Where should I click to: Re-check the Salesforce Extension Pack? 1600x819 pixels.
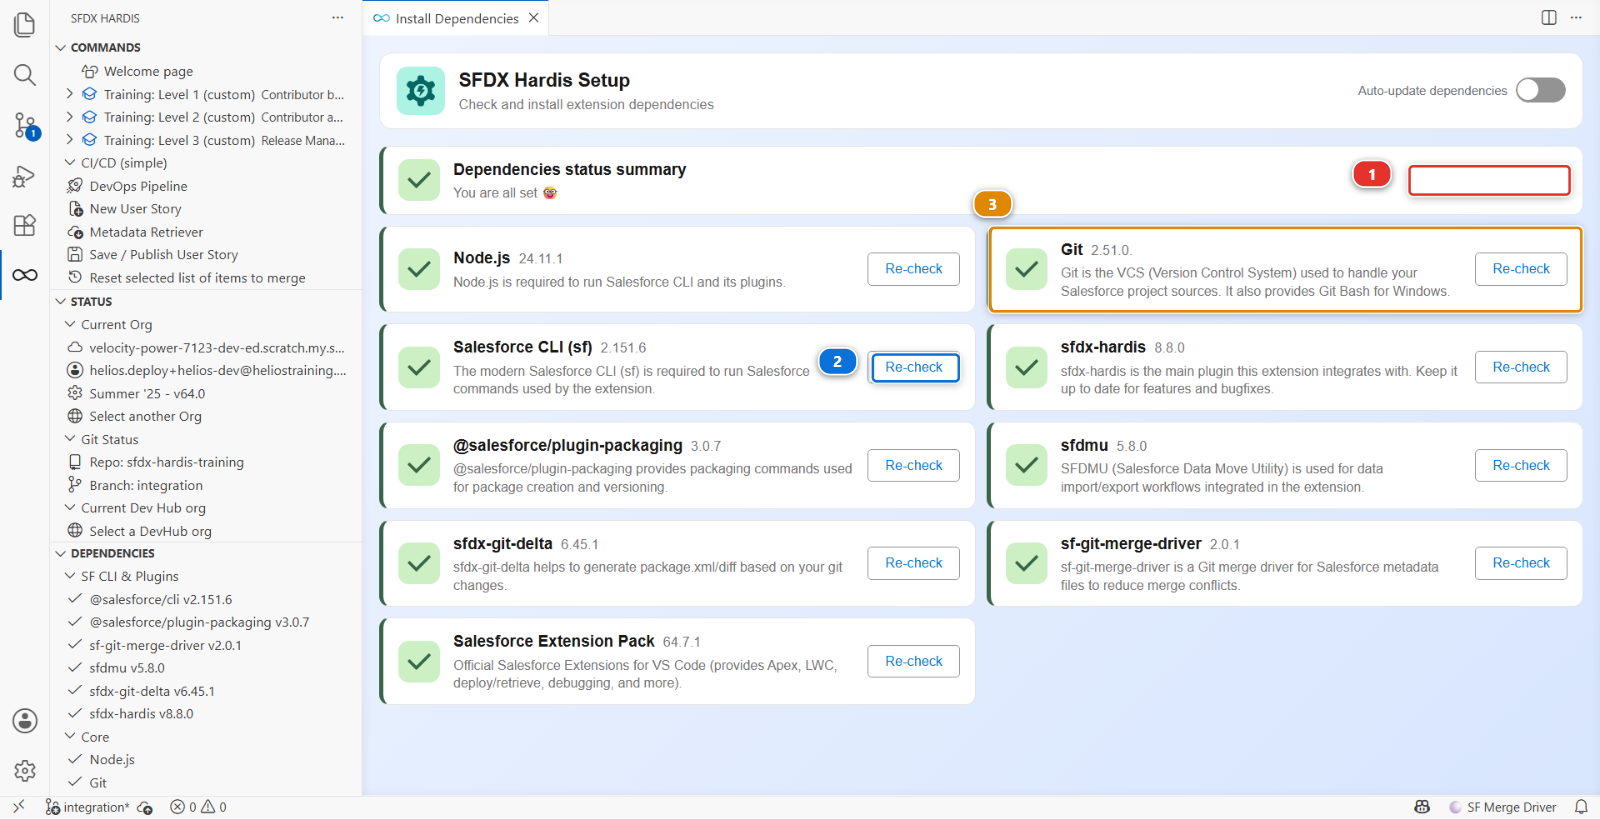913,661
